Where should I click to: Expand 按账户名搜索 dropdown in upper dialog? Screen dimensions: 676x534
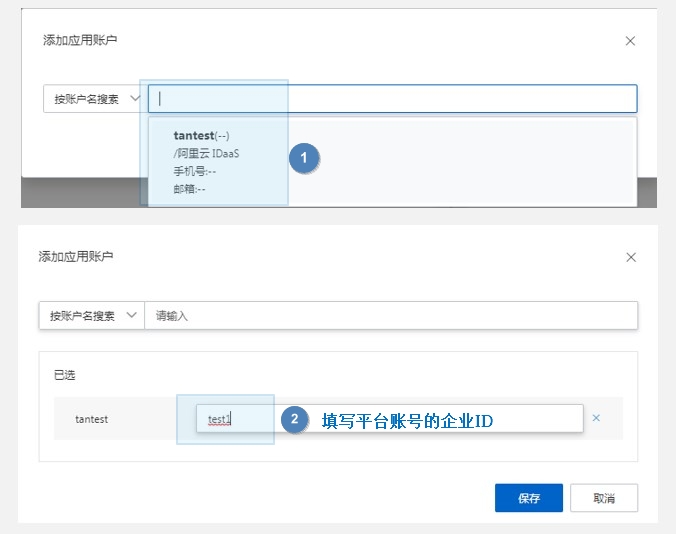point(95,99)
